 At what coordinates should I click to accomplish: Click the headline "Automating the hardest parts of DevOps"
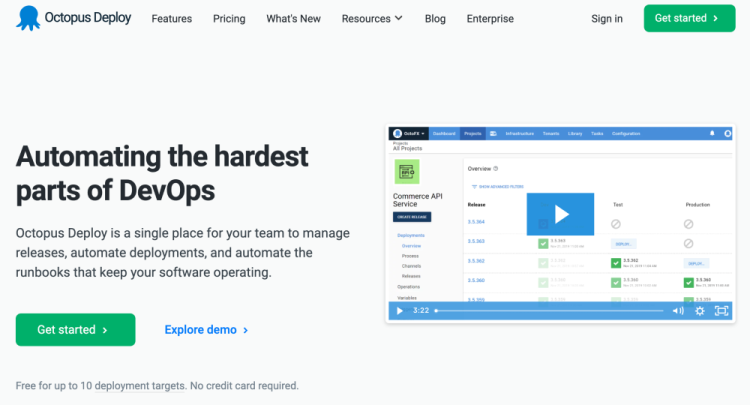162,174
